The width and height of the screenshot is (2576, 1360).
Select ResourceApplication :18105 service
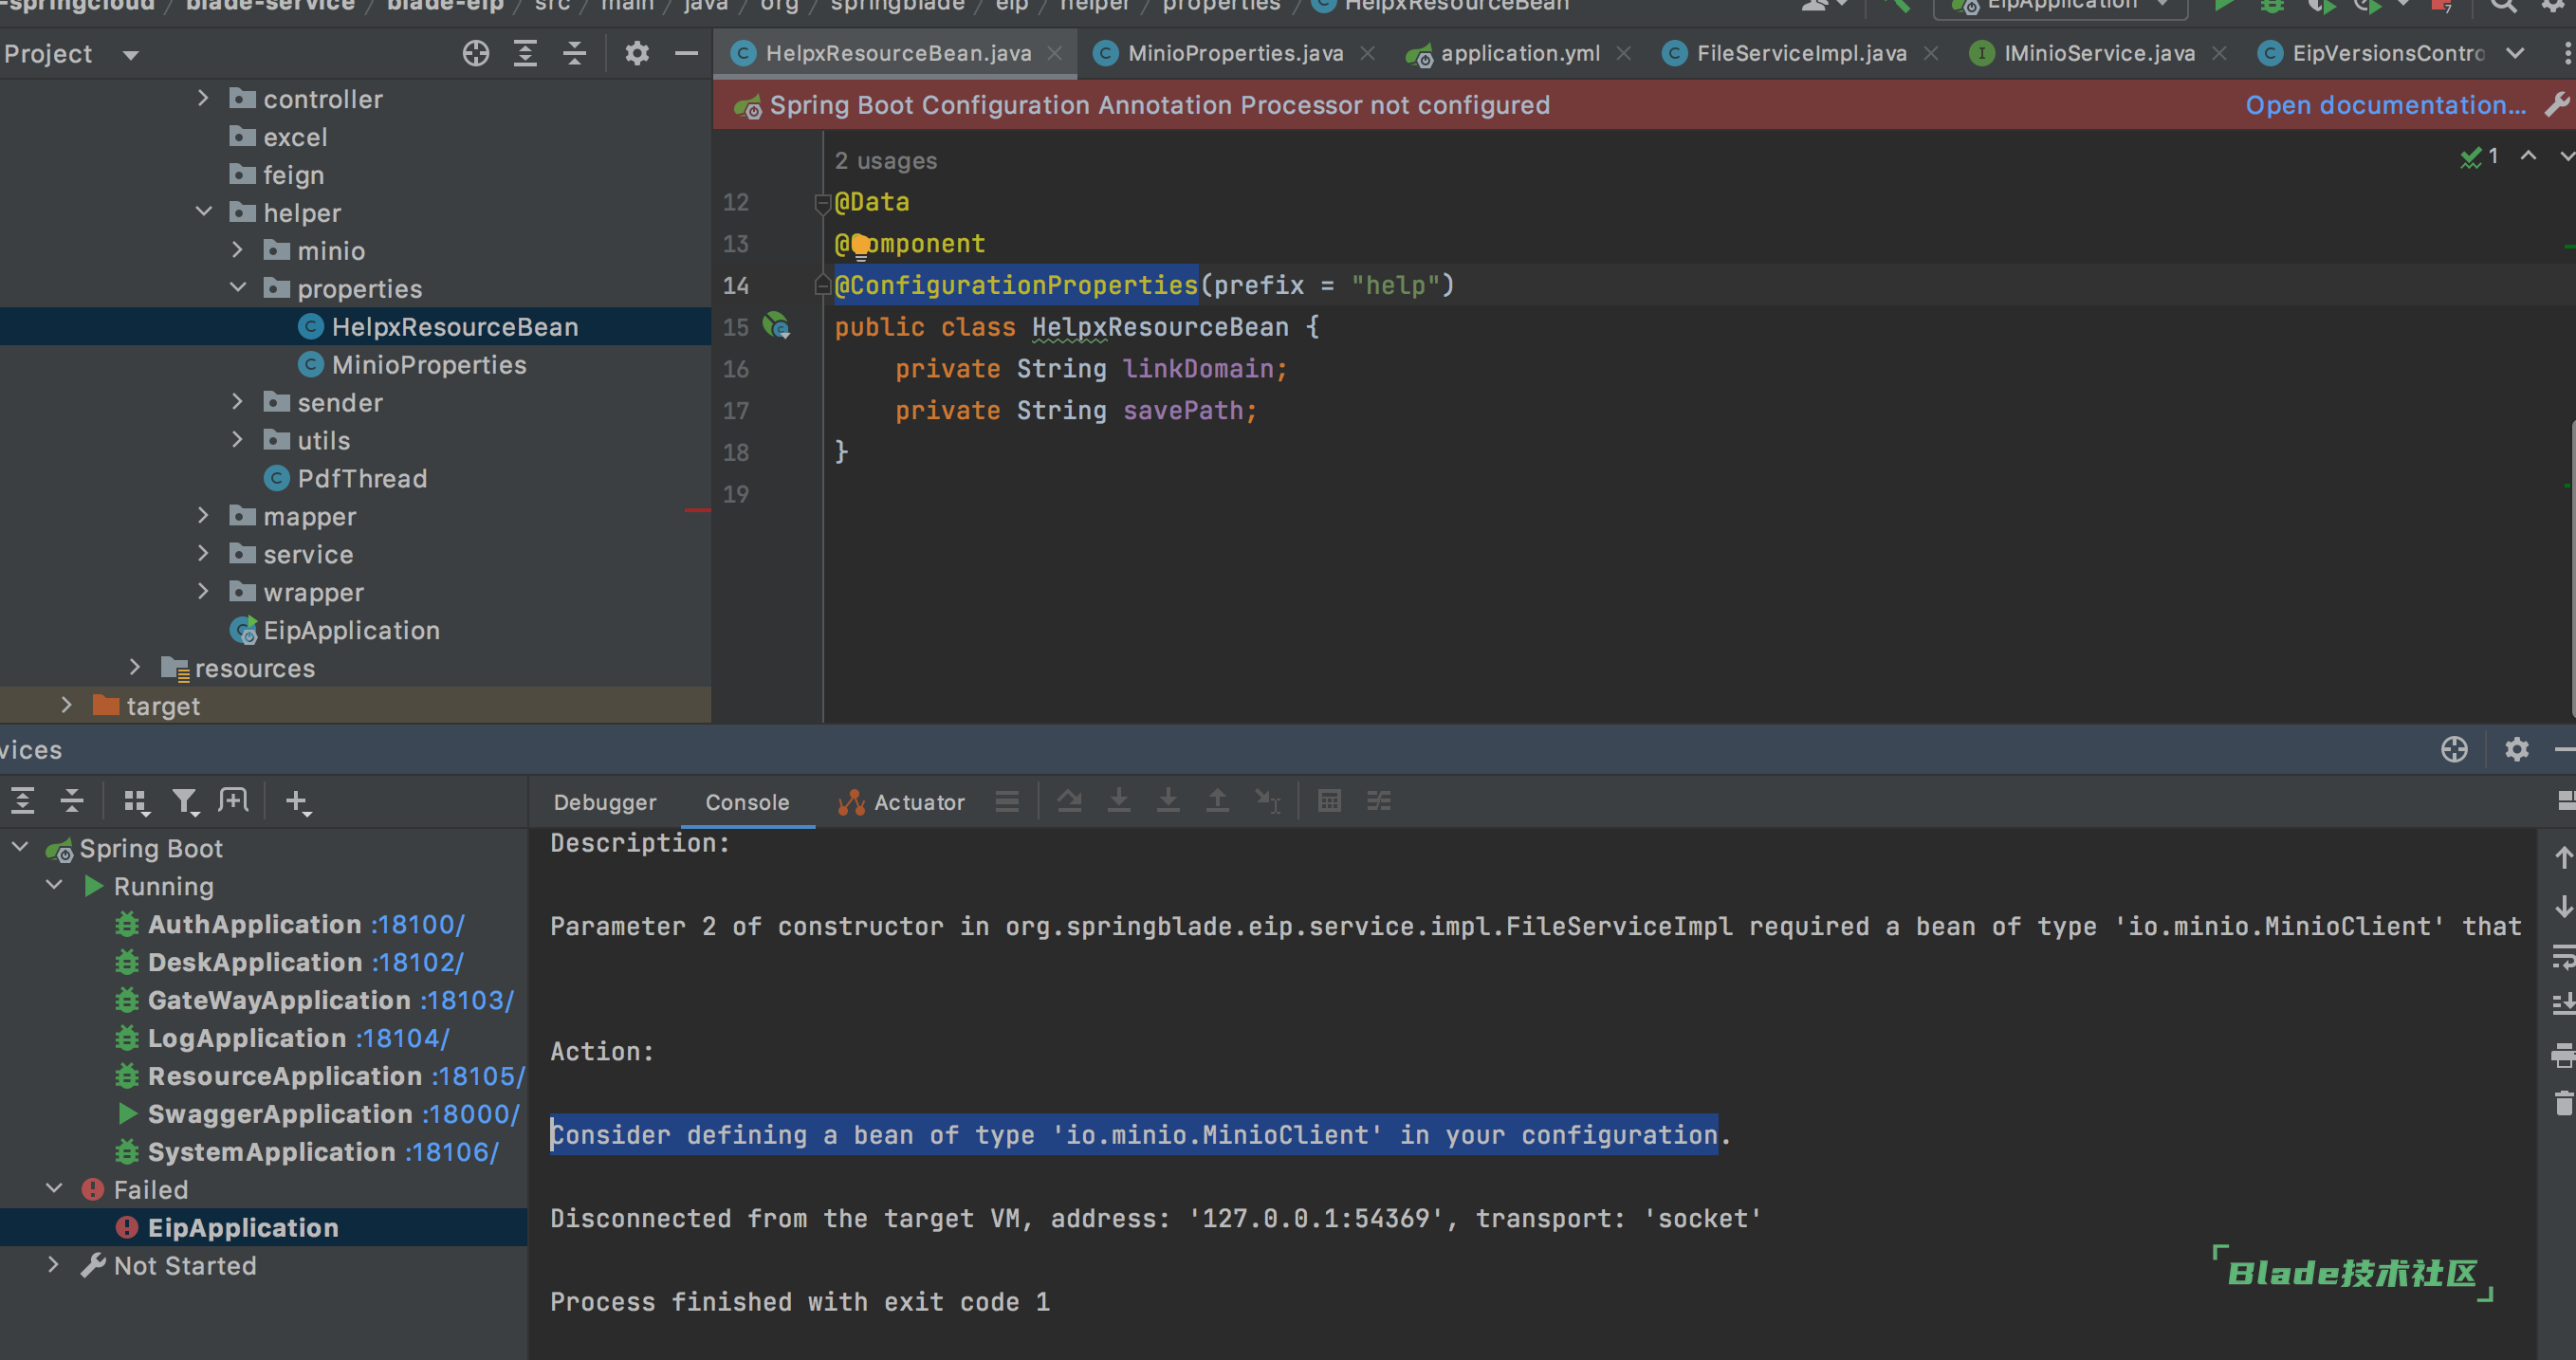point(336,1076)
